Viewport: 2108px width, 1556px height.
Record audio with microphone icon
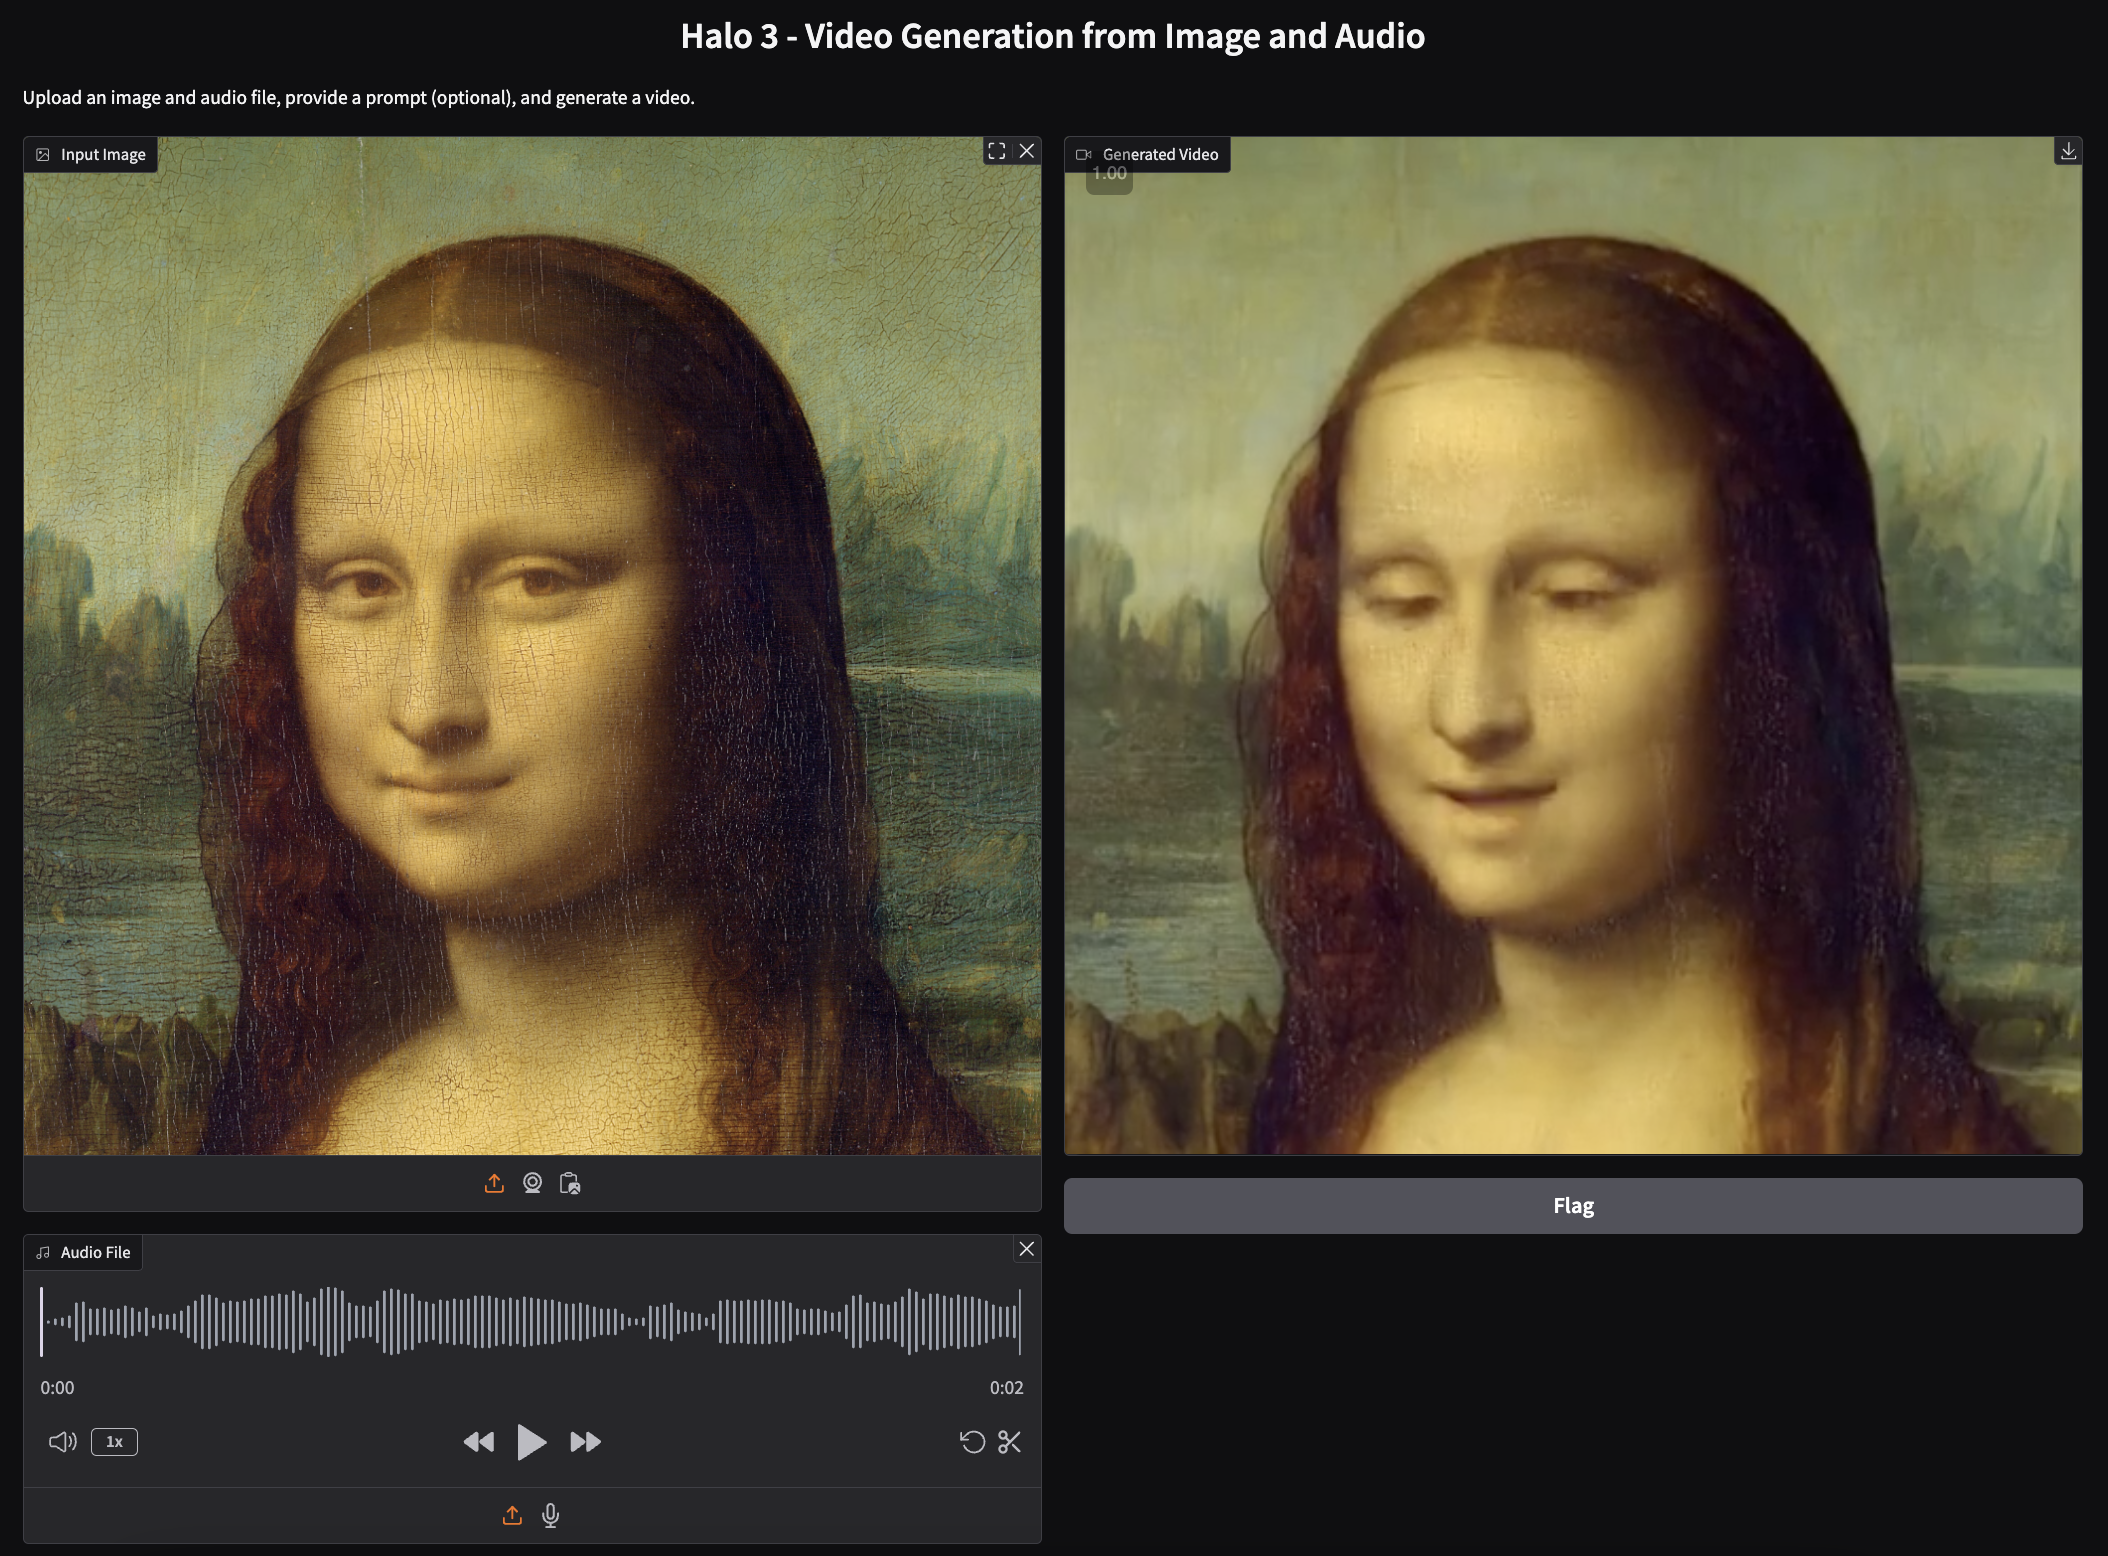550,1516
